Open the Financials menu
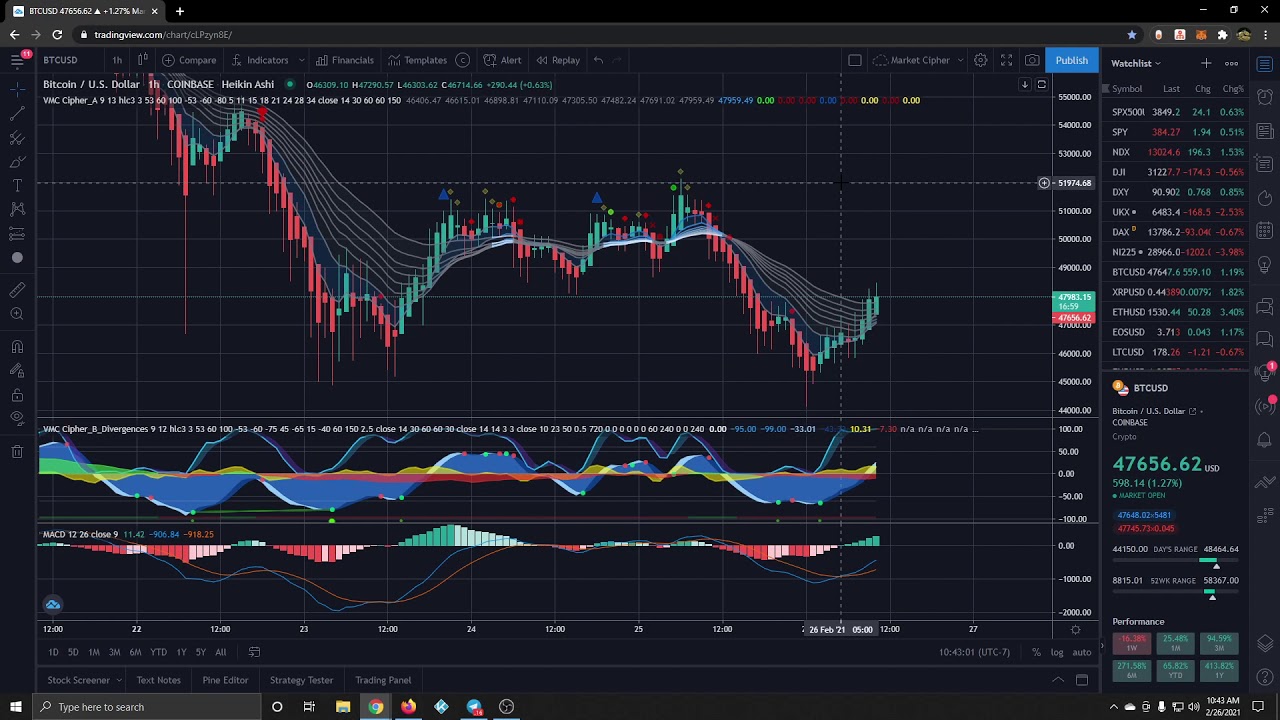The width and height of the screenshot is (1280, 720). [x=344, y=60]
